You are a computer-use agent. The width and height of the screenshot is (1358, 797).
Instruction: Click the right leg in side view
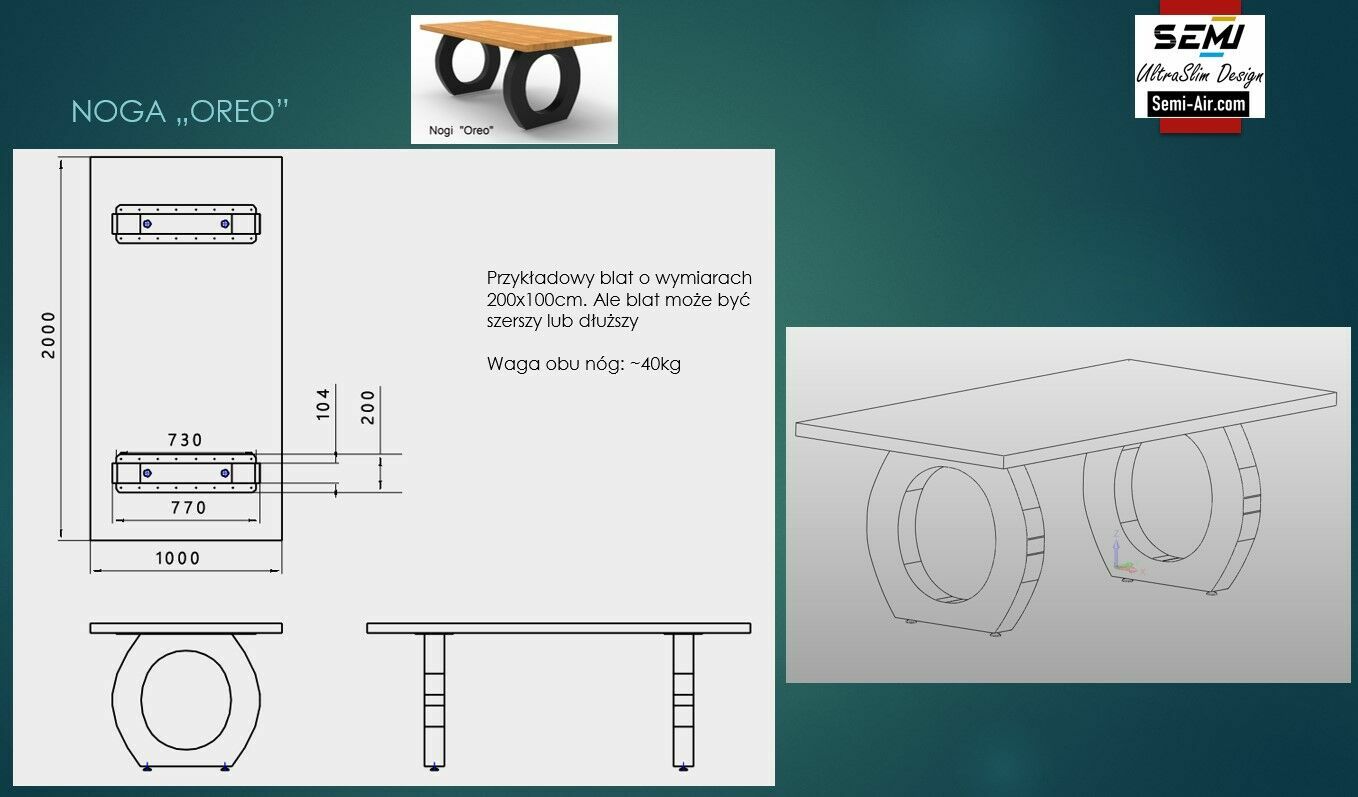(x=683, y=699)
